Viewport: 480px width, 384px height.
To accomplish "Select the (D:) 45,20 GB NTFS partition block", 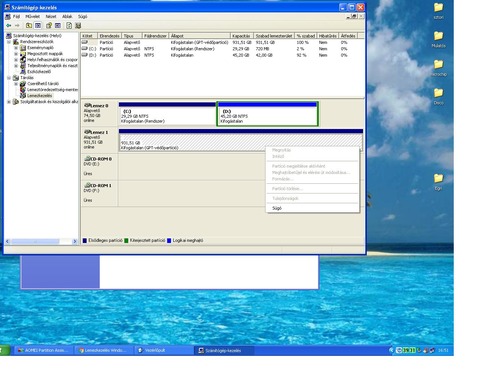I will 267,114.
